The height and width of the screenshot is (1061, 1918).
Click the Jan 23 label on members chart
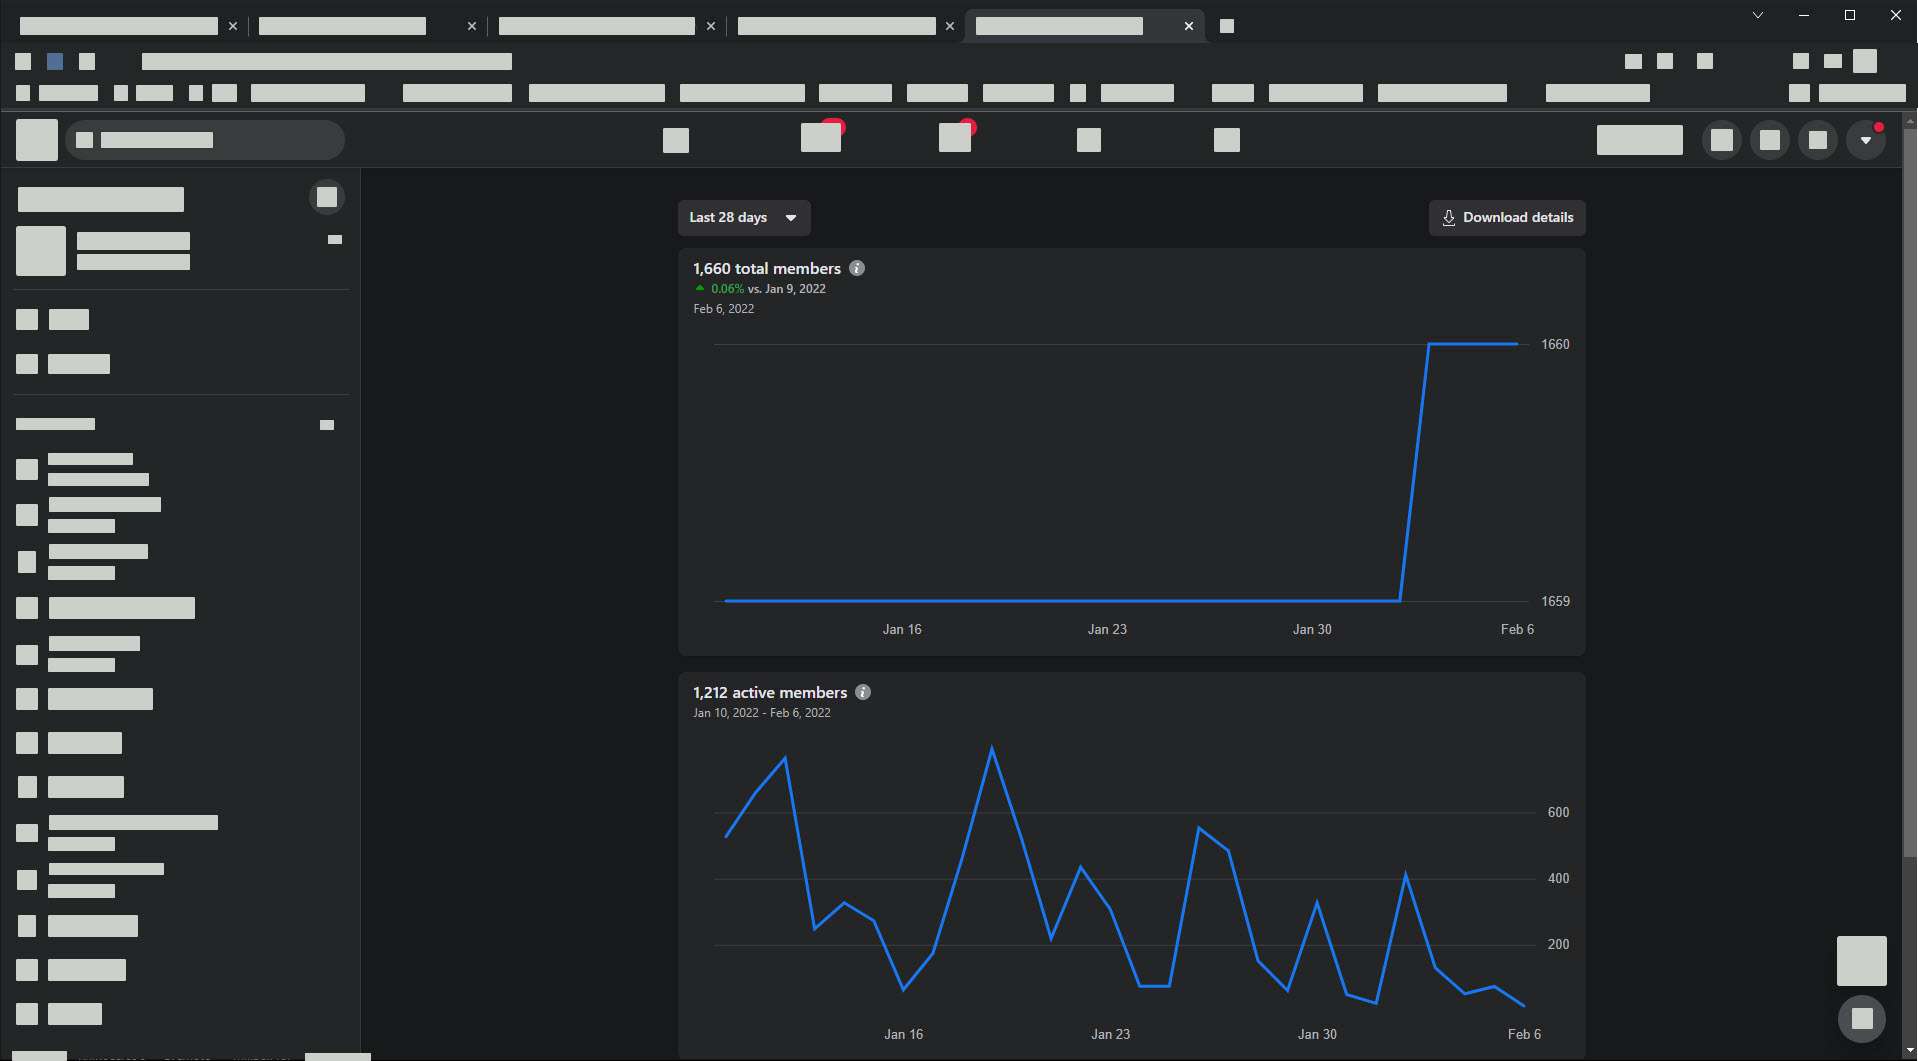[x=1107, y=629]
